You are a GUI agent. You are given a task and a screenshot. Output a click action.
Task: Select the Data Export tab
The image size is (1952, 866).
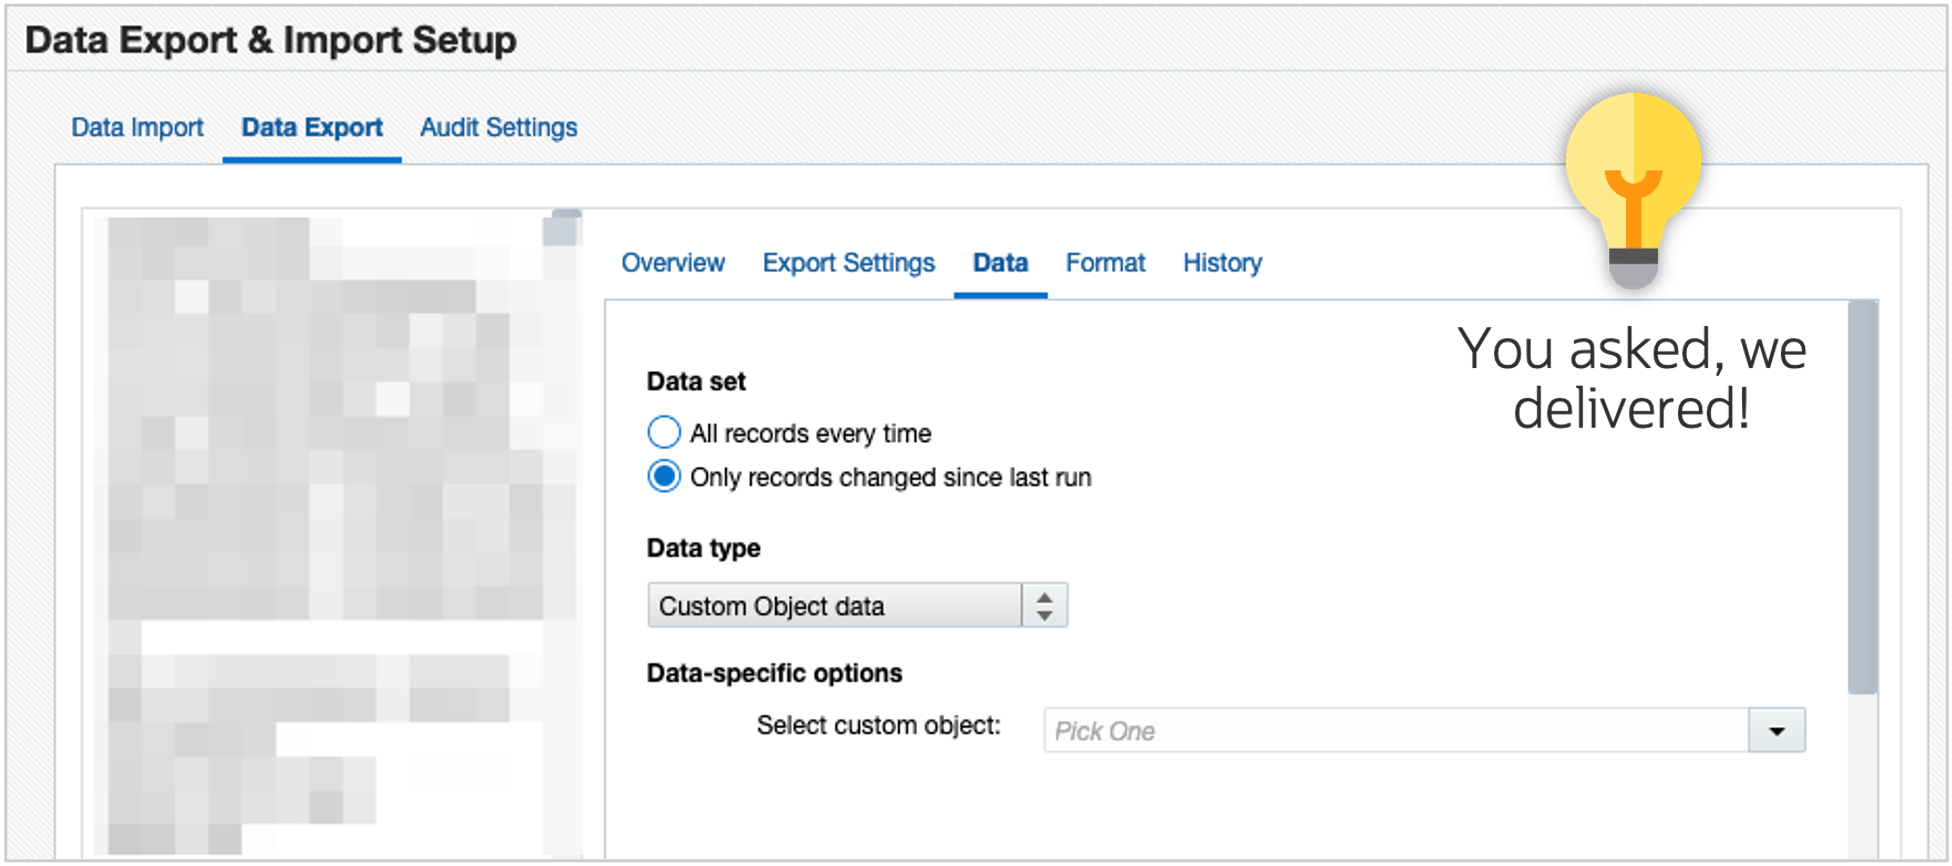coord(312,128)
